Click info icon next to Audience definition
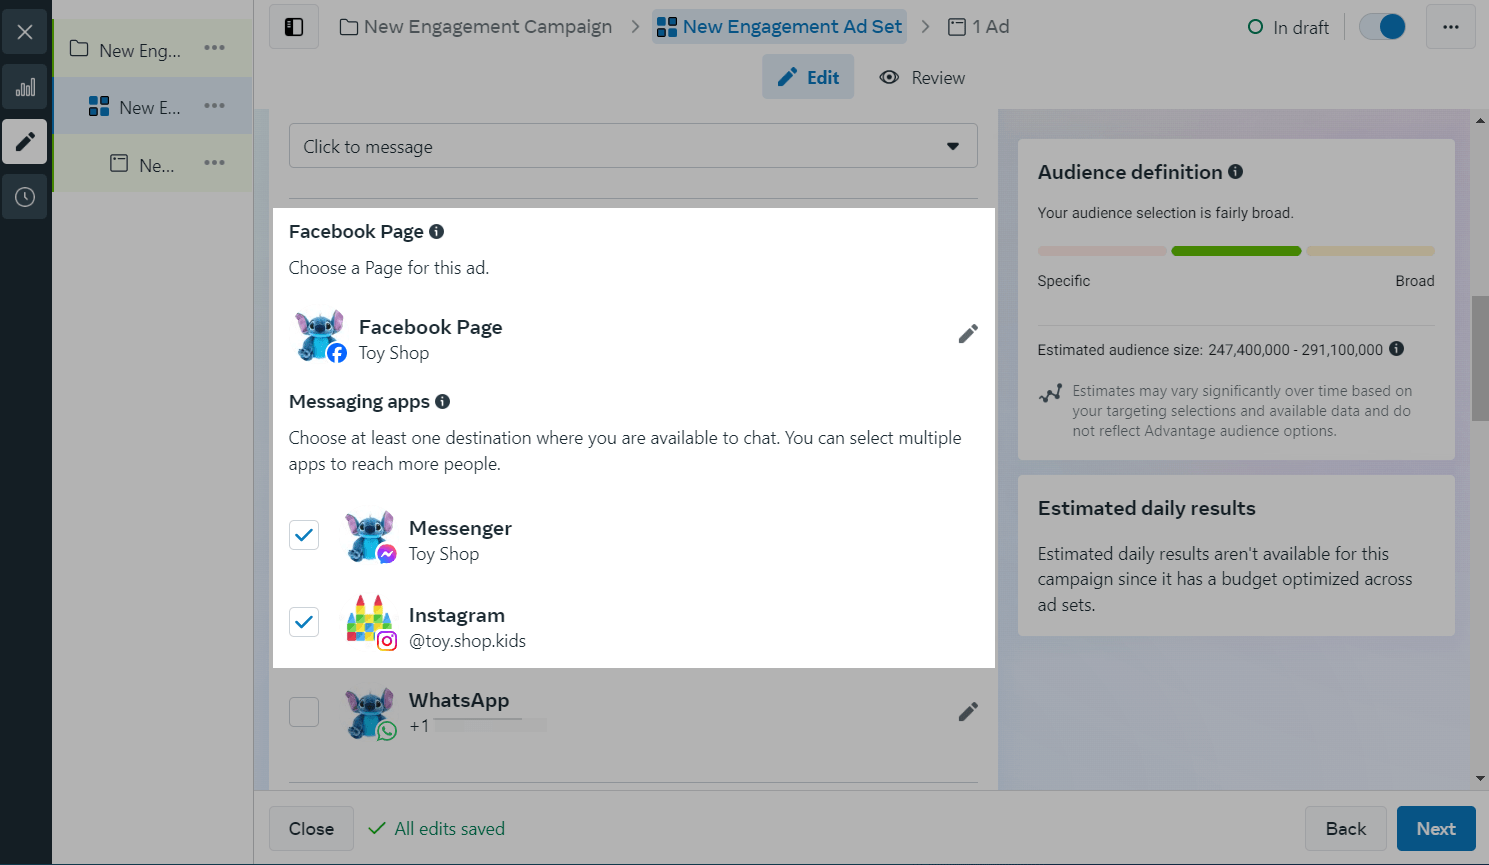Viewport: 1489px width, 865px height. click(x=1236, y=172)
